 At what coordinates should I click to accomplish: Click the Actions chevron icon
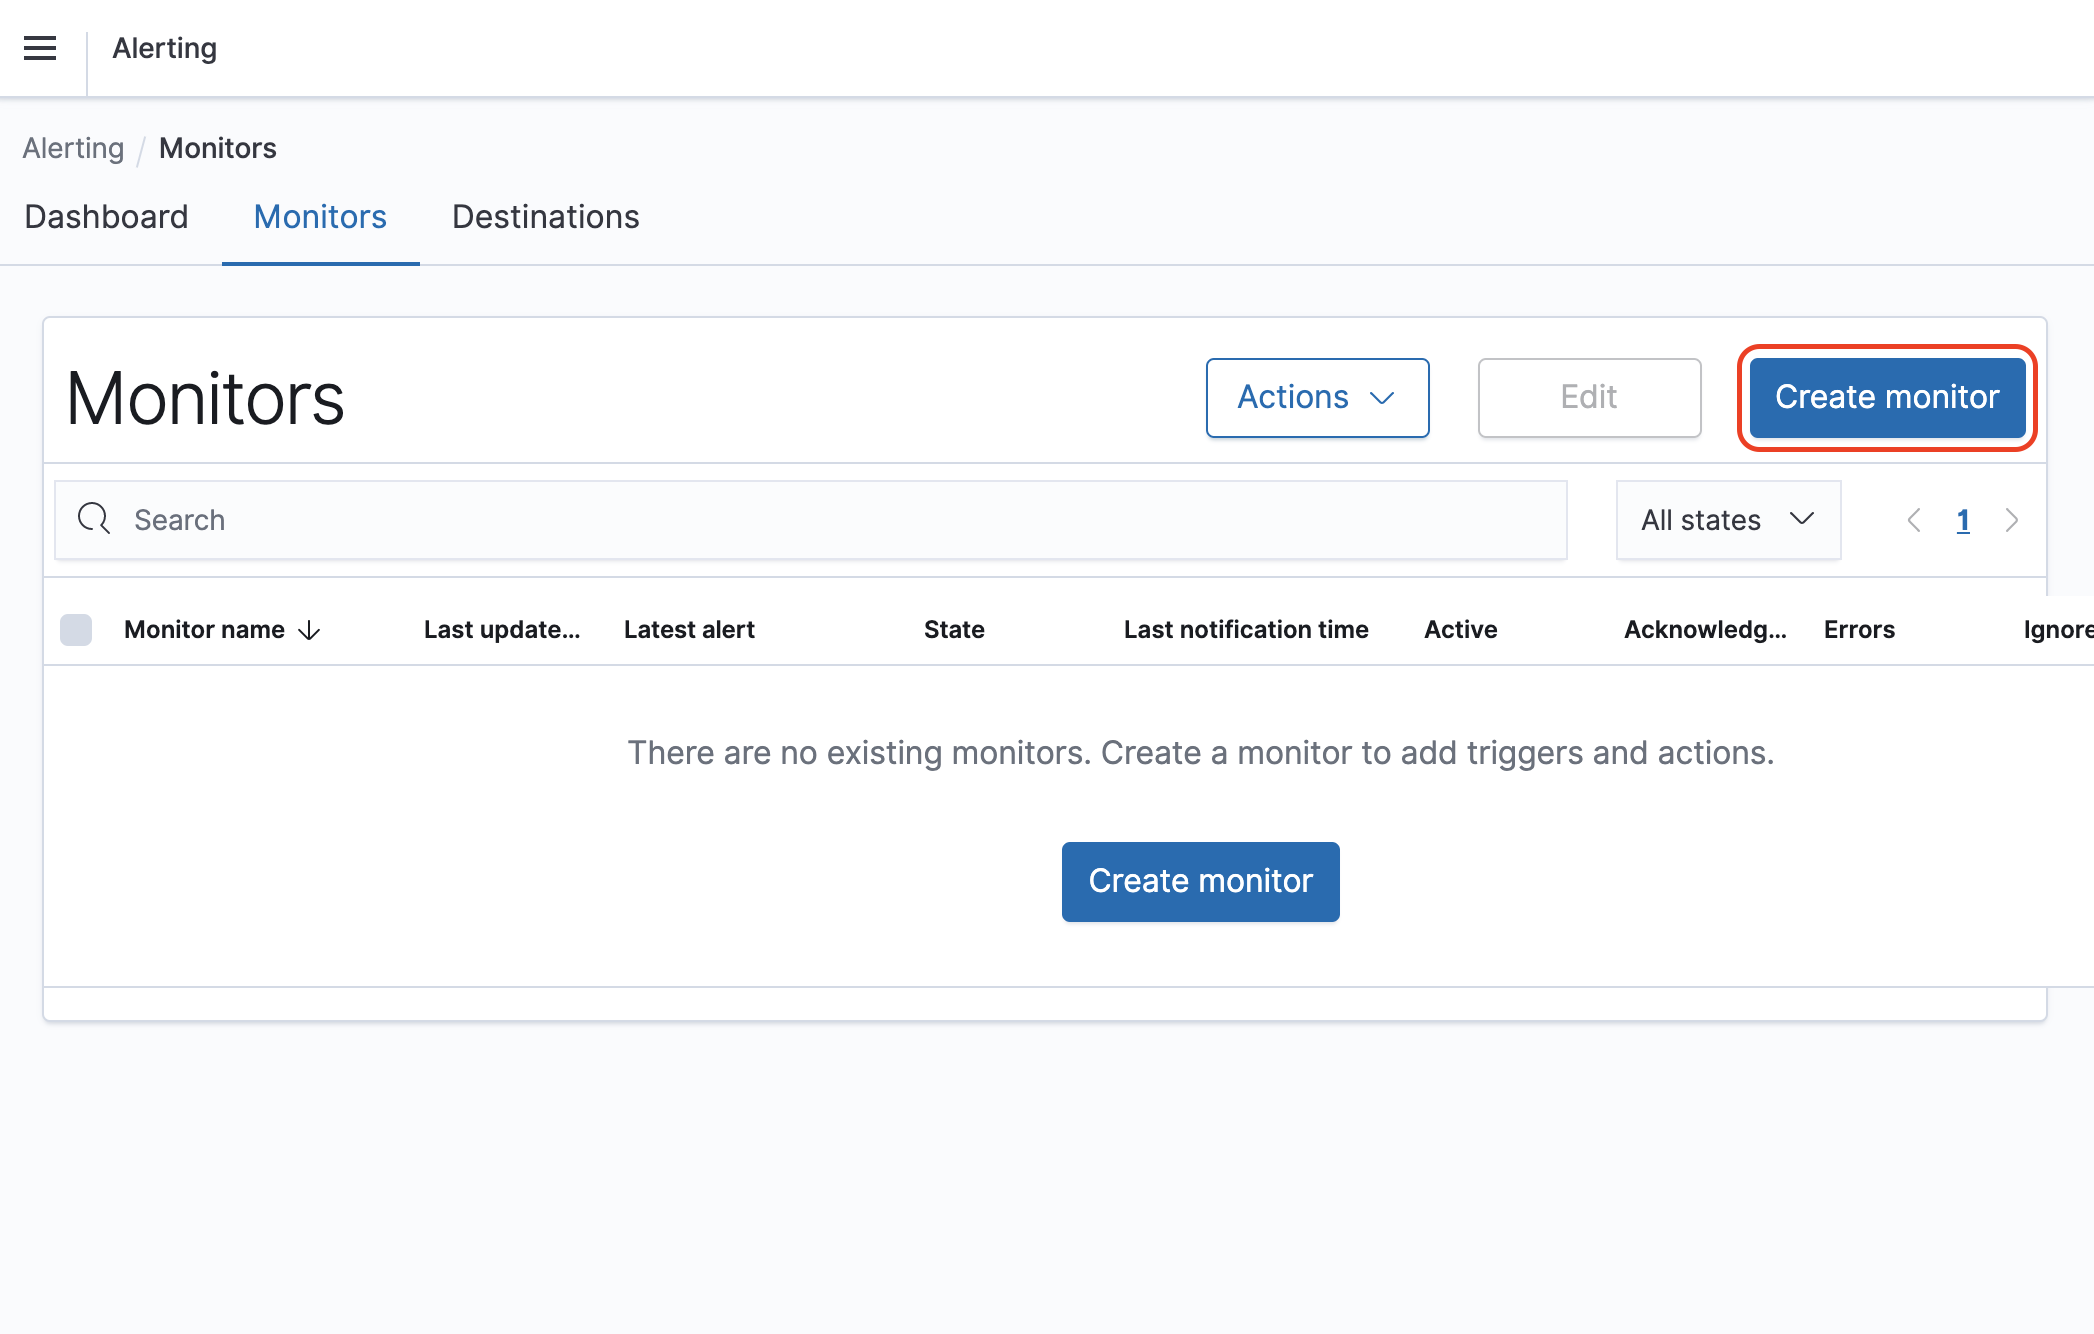(x=1382, y=398)
